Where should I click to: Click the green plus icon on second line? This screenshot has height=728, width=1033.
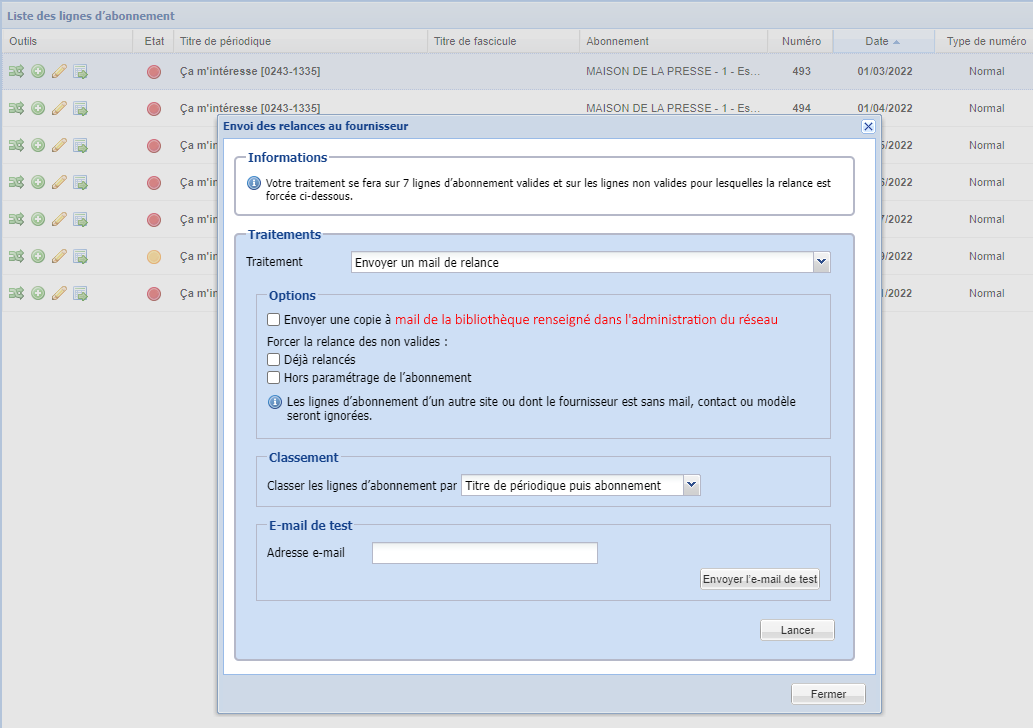pyautogui.click(x=36, y=108)
